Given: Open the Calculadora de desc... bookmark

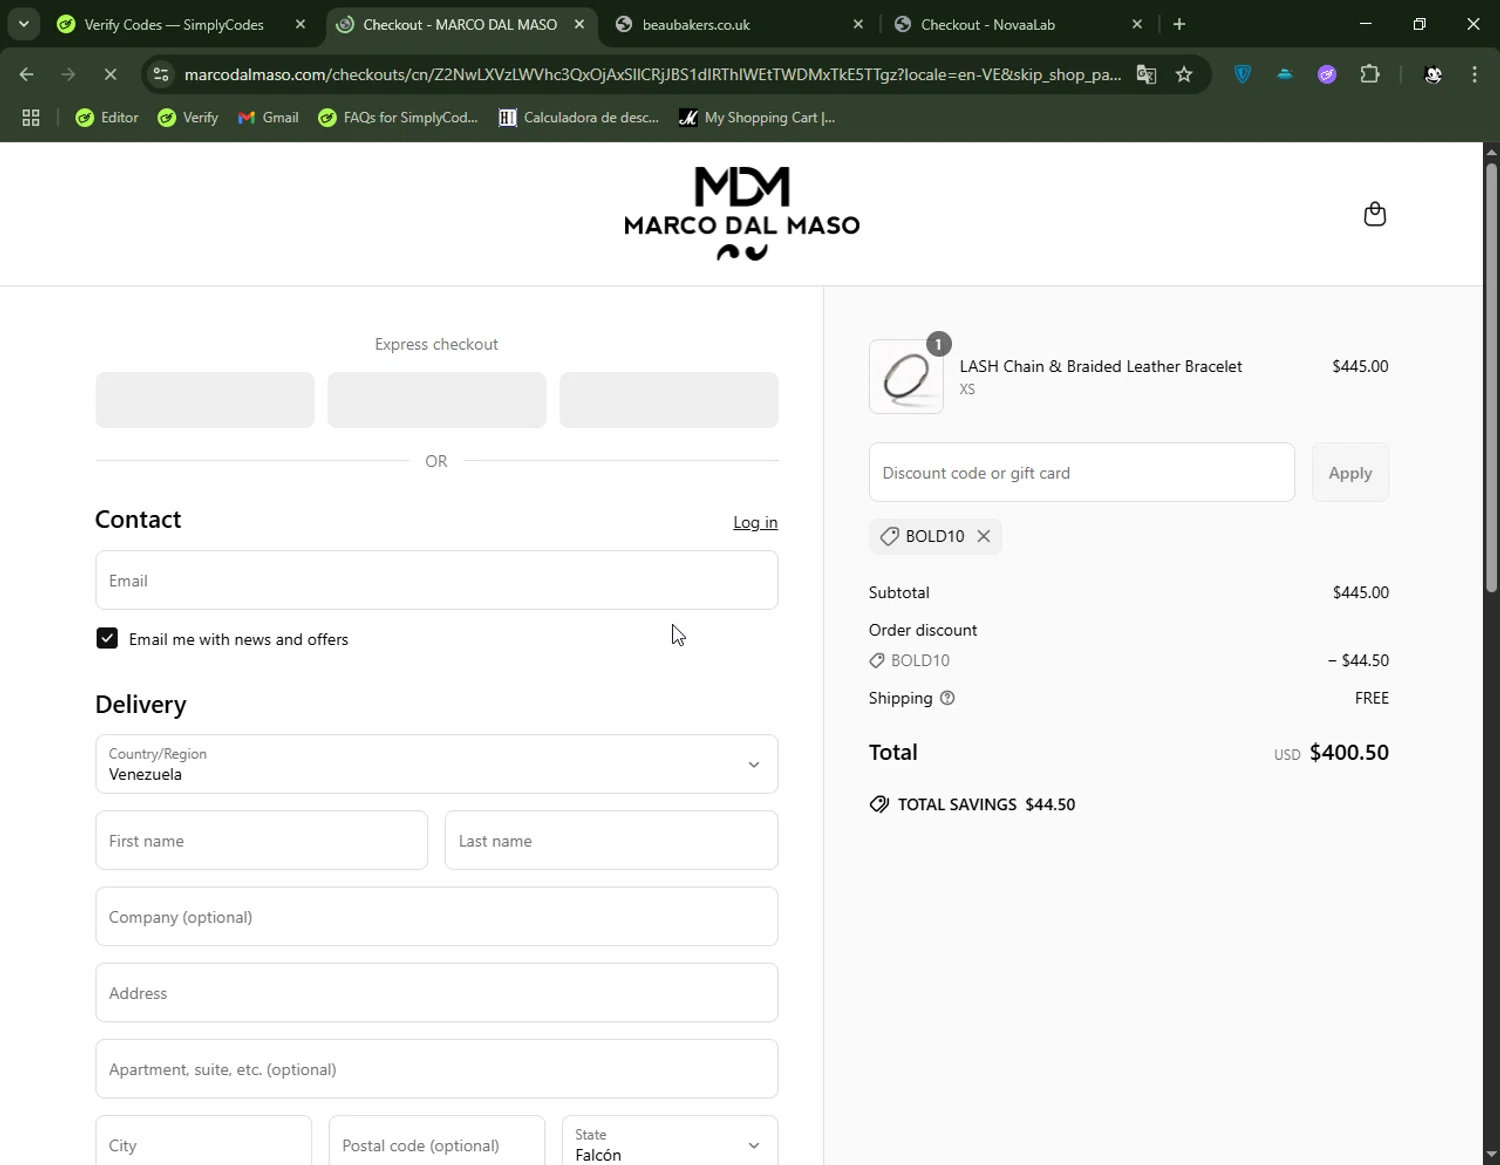Looking at the screenshot, I should tap(579, 118).
